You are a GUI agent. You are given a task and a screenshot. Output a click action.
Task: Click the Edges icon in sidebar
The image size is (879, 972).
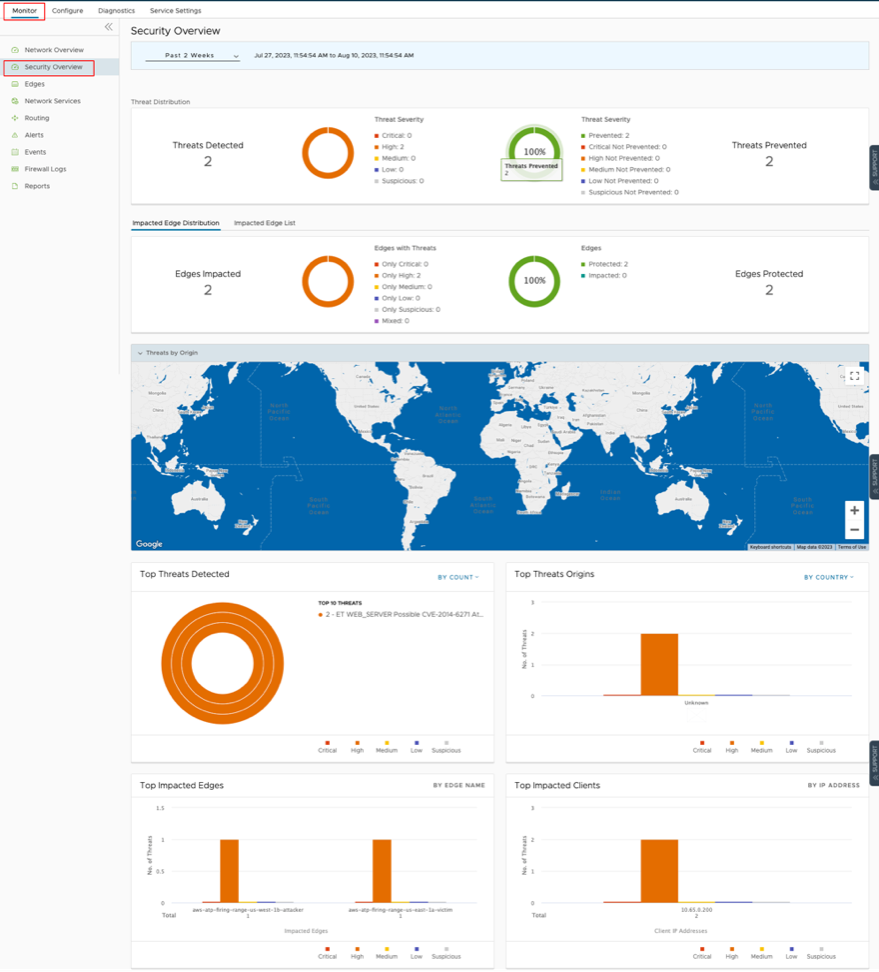pos(15,84)
